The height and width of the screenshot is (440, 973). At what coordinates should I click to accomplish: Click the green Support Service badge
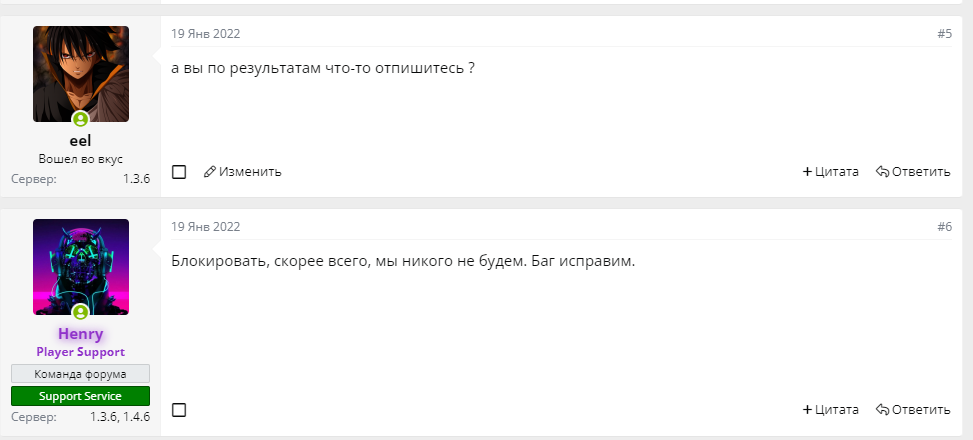pyautogui.click(x=81, y=395)
